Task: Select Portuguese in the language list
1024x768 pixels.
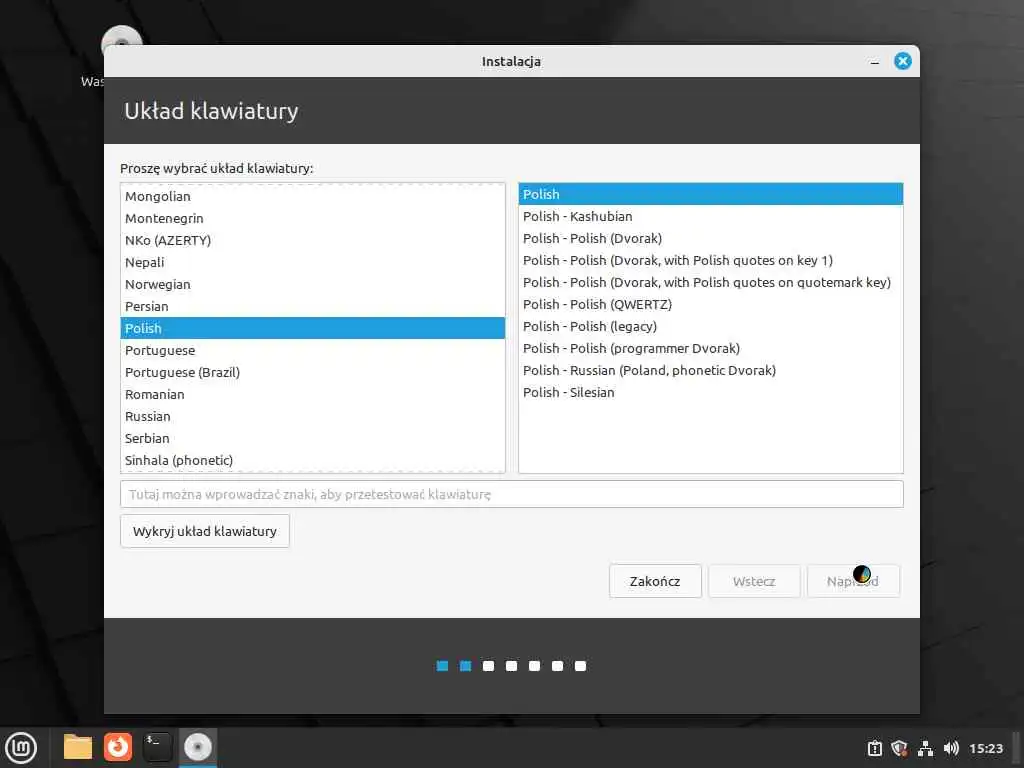Action: click(x=313, y=350)
